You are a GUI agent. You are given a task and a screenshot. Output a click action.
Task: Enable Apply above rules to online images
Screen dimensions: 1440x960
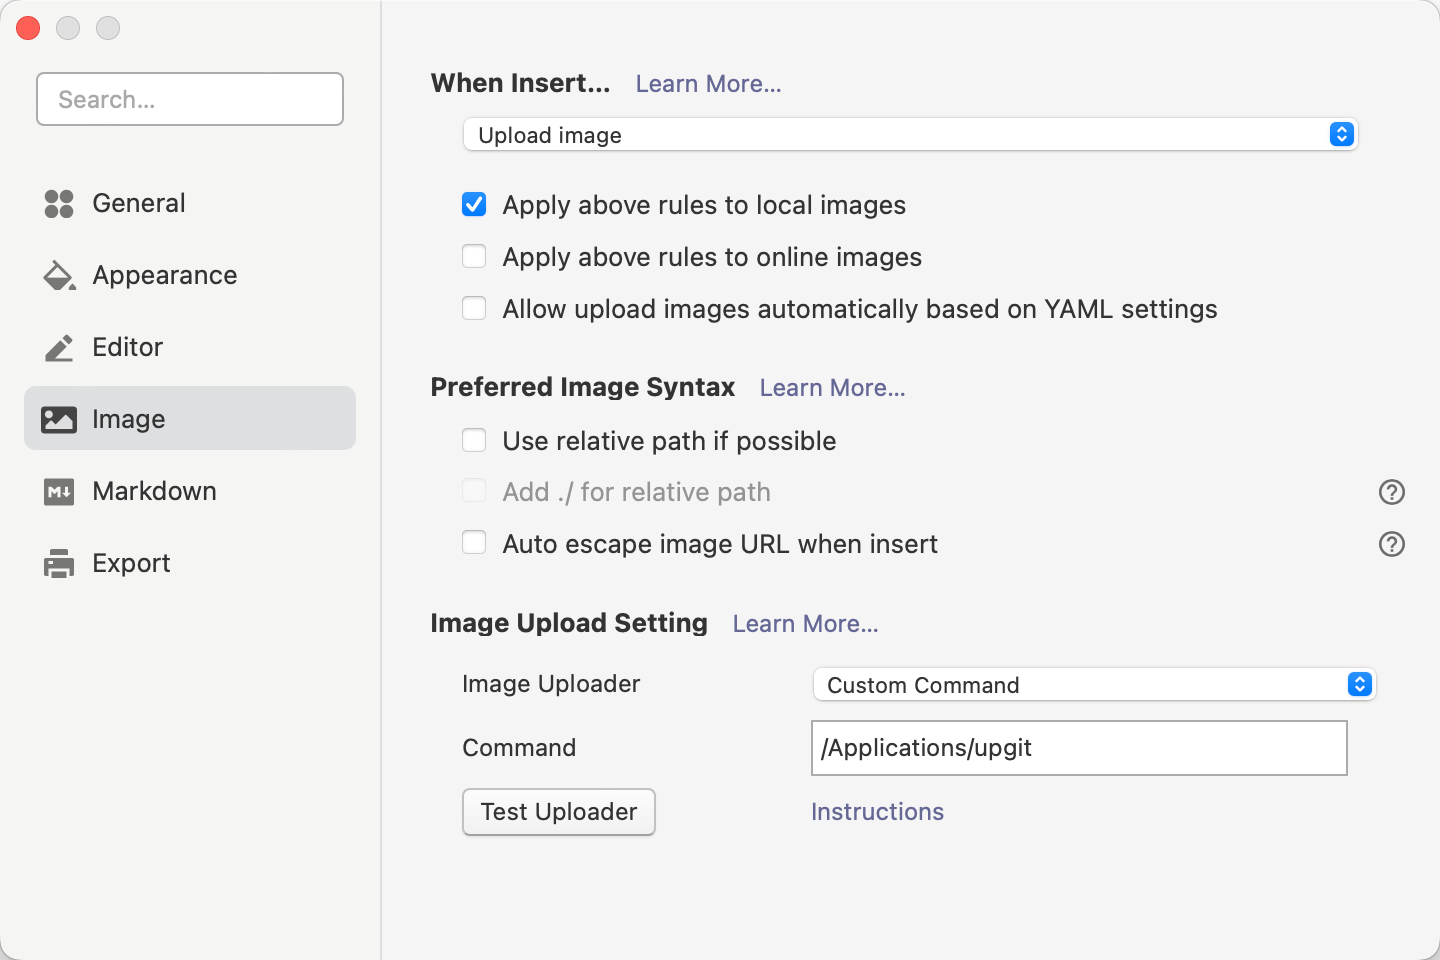(474, 256)
